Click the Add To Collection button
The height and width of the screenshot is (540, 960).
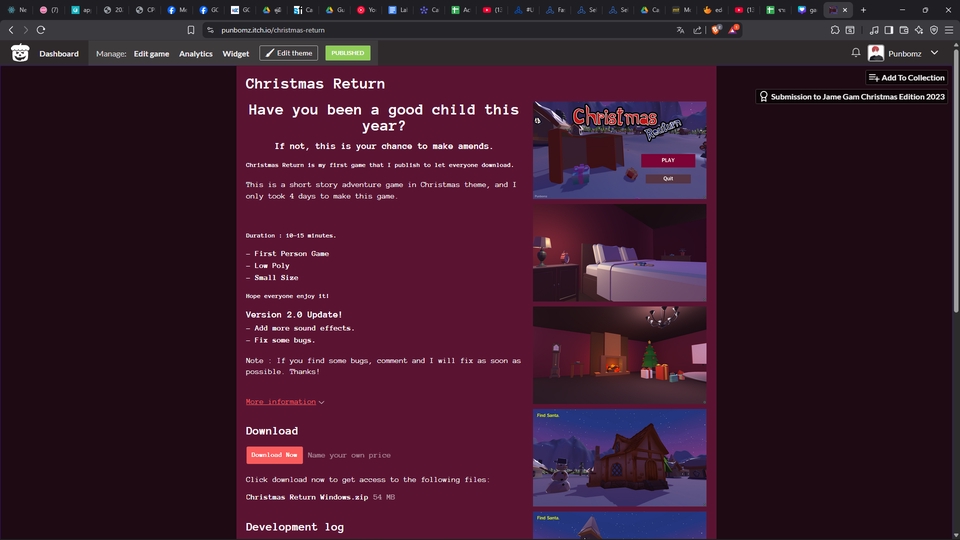pyautogui.click(x=906, y=78)
